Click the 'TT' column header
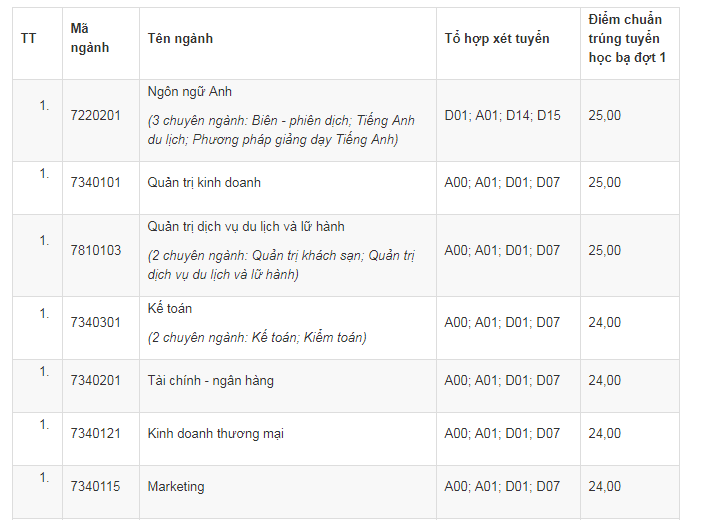Viewport: 711px width, 520px height. click(x=28, y=39)
